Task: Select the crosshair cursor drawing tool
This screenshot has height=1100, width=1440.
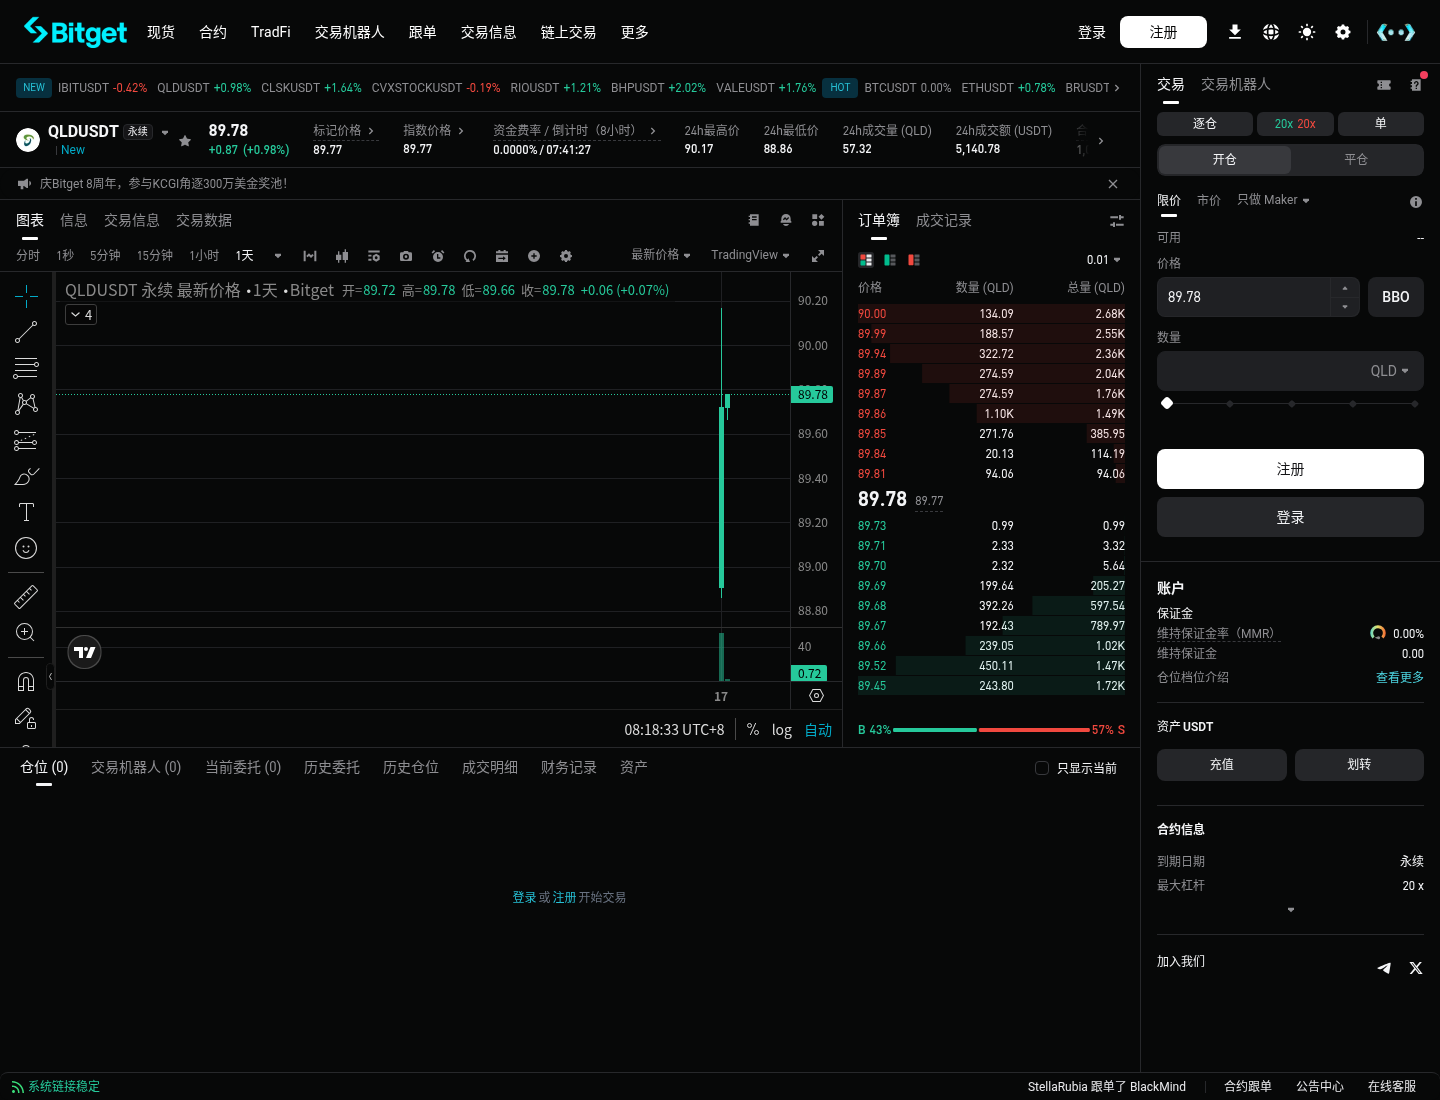Action: click(x=26, y=295)
